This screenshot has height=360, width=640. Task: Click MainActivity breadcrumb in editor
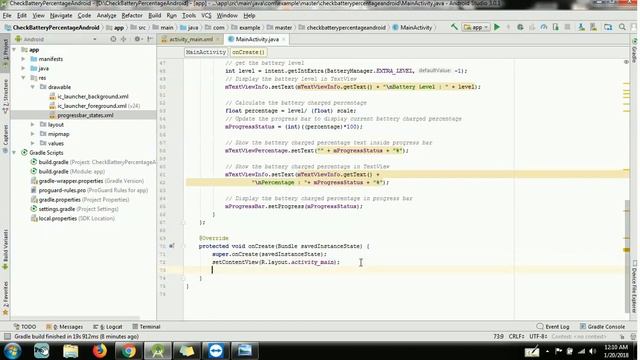[x=205, y=52]
